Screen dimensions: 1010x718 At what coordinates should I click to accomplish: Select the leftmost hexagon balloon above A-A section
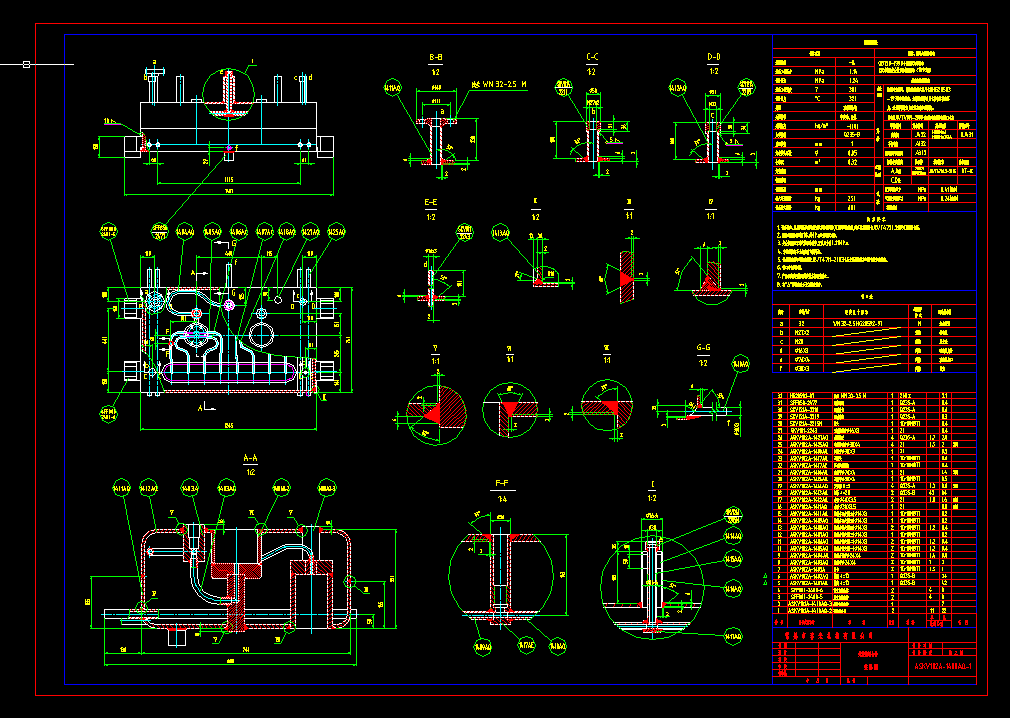coord(122,487)
